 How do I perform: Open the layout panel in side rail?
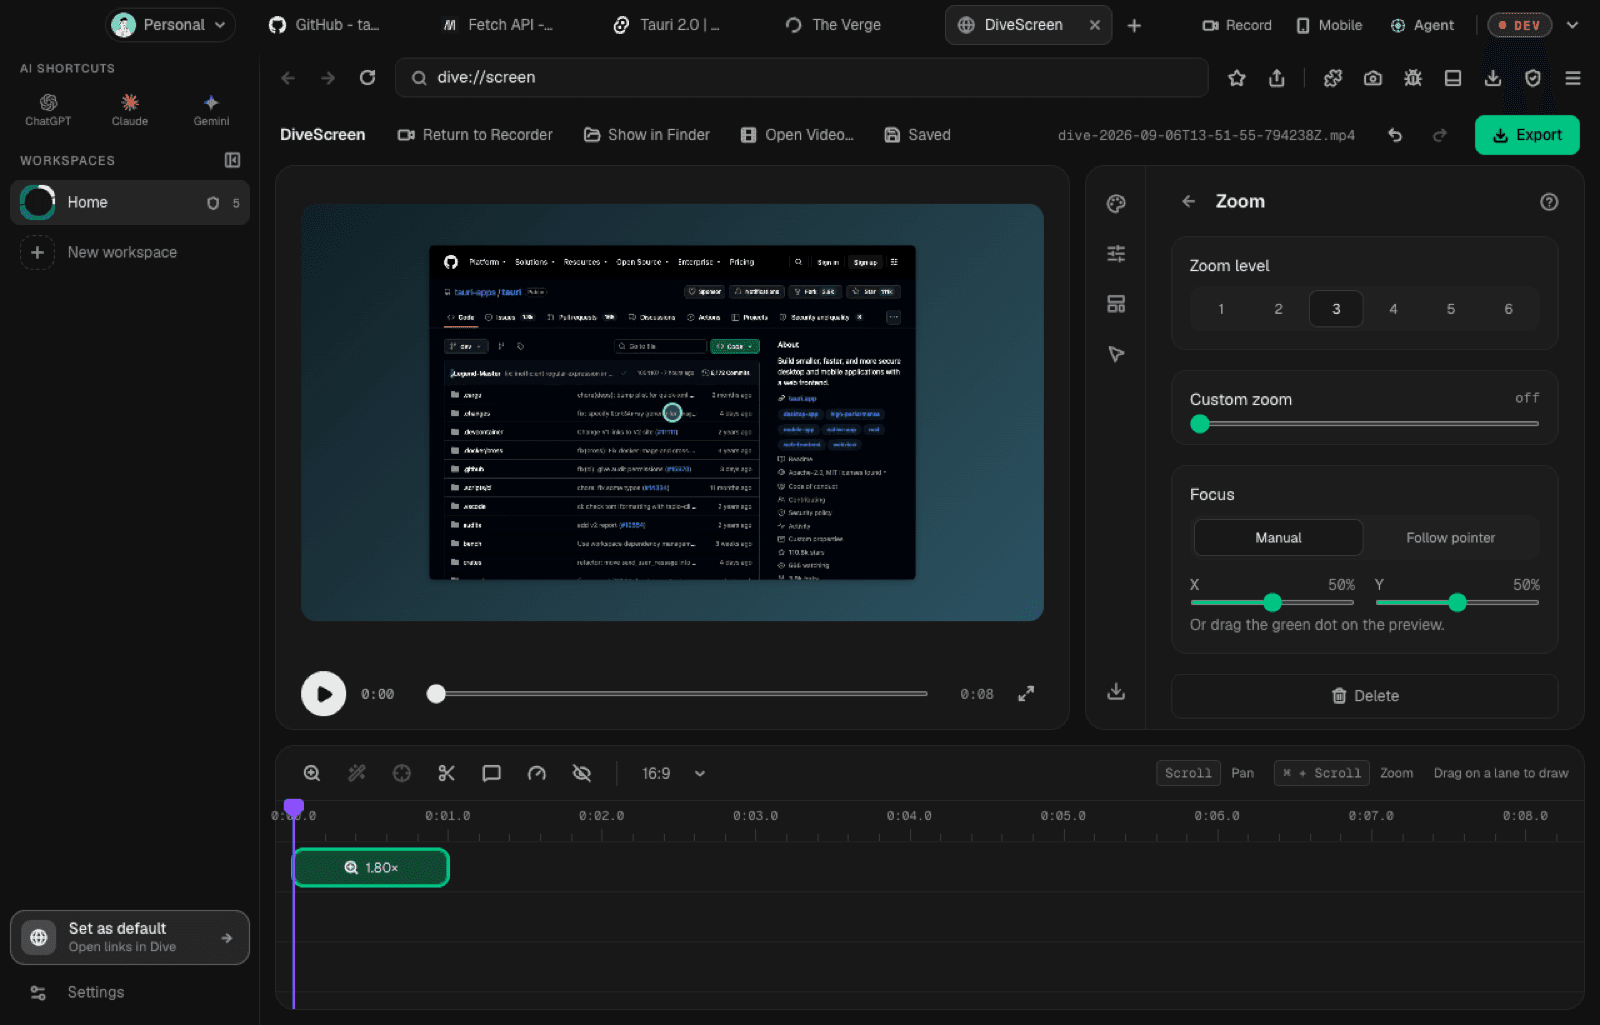click(x=1116, y=304)
